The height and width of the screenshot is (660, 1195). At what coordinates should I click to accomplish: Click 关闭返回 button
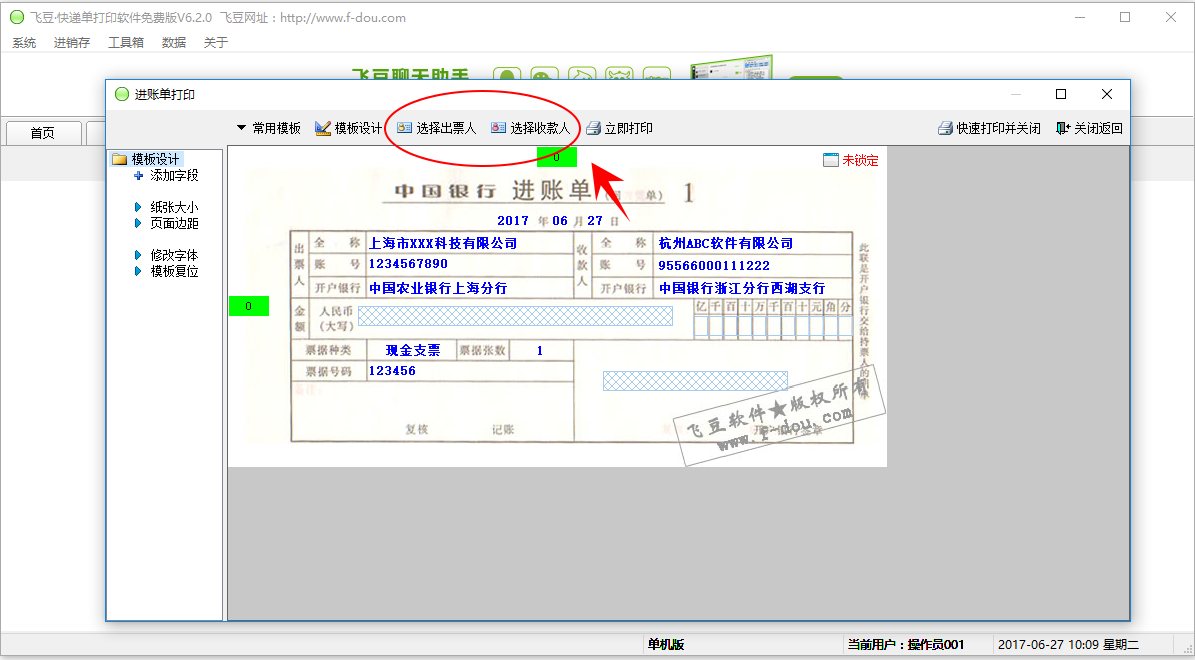[x=1089, y=128]
